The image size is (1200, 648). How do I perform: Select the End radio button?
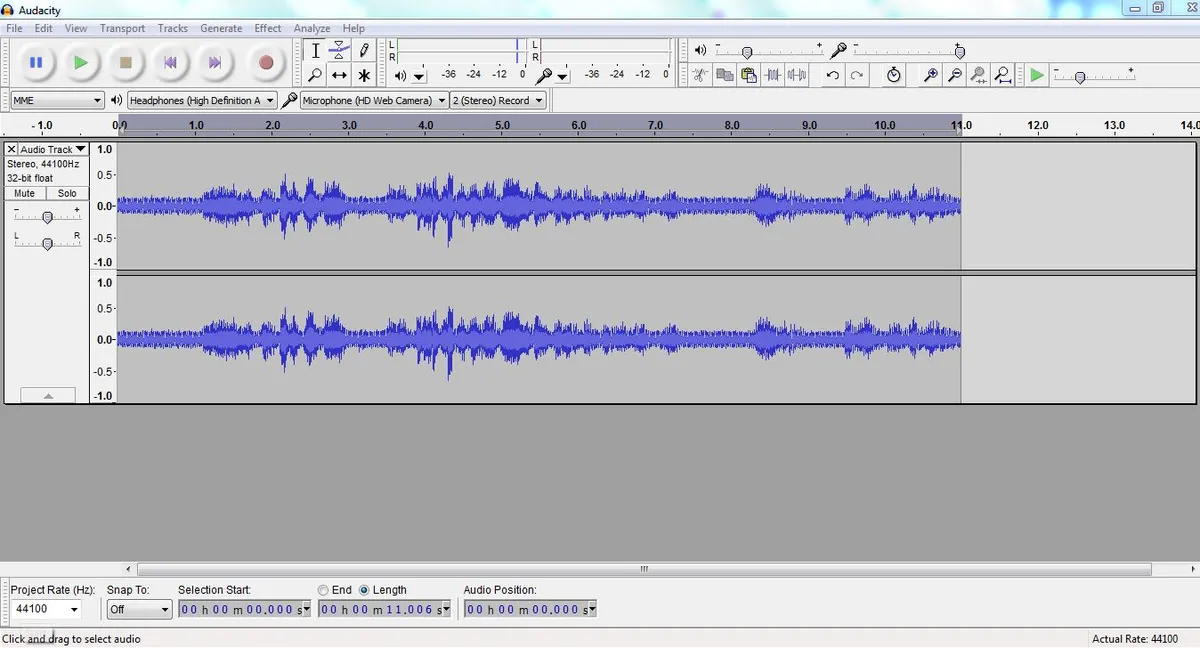(x=323, y=590)
